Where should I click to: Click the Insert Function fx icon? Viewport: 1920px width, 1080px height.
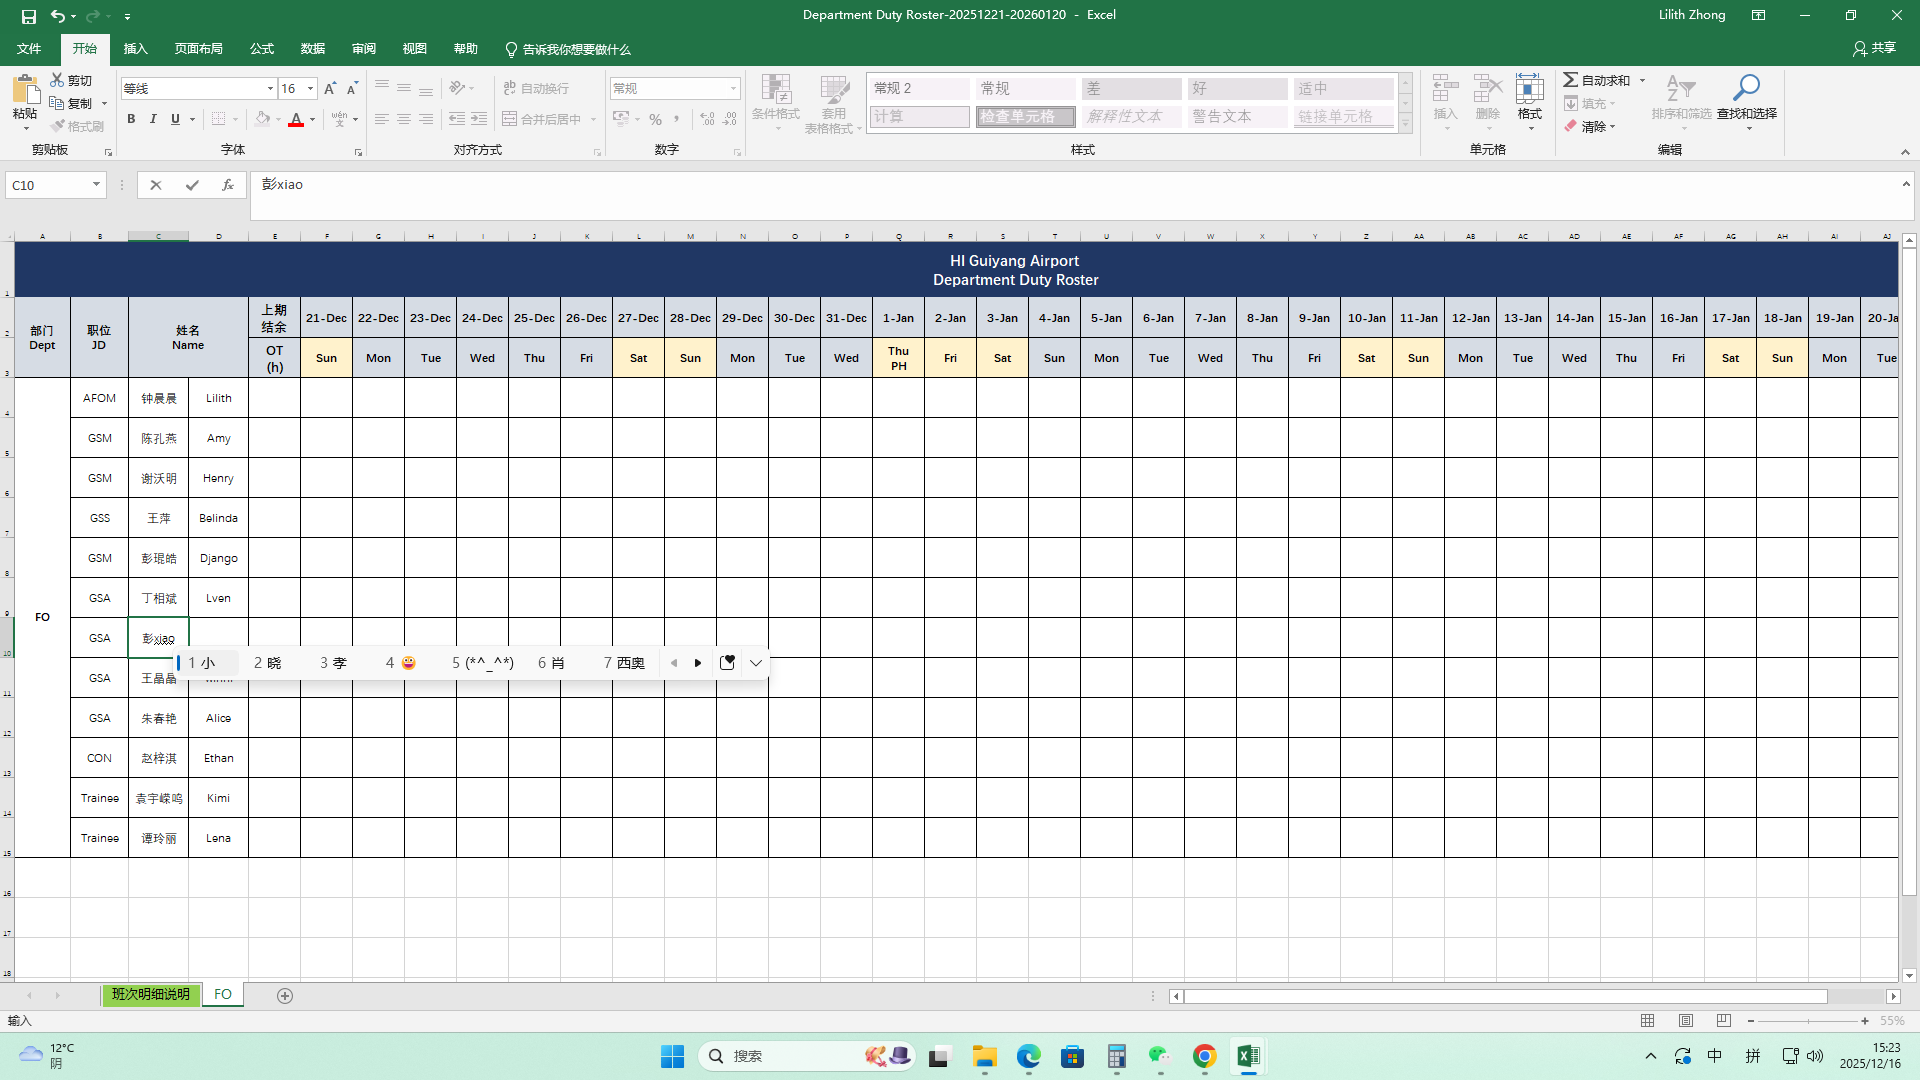pos(228,185)
